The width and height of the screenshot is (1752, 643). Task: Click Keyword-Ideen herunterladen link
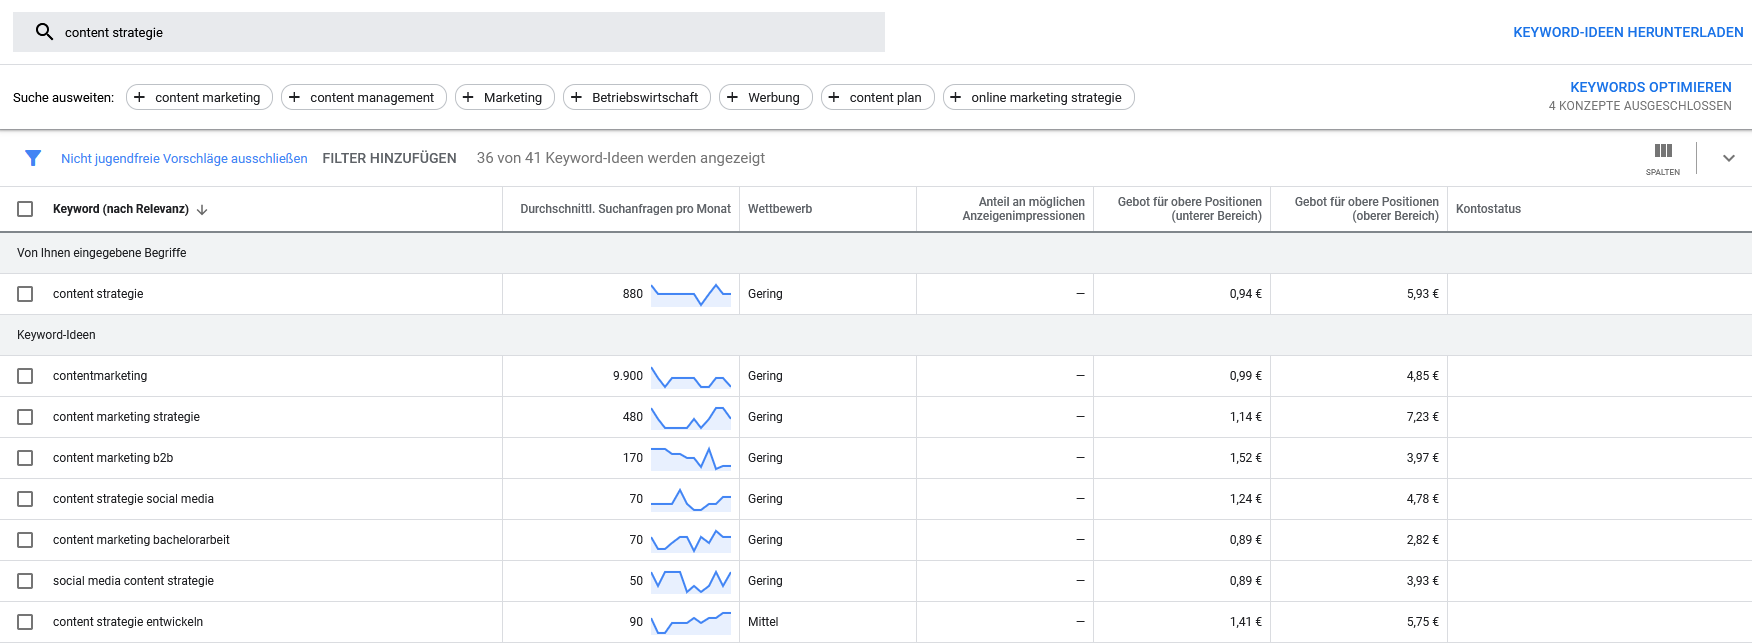[x=1628, y=32]
